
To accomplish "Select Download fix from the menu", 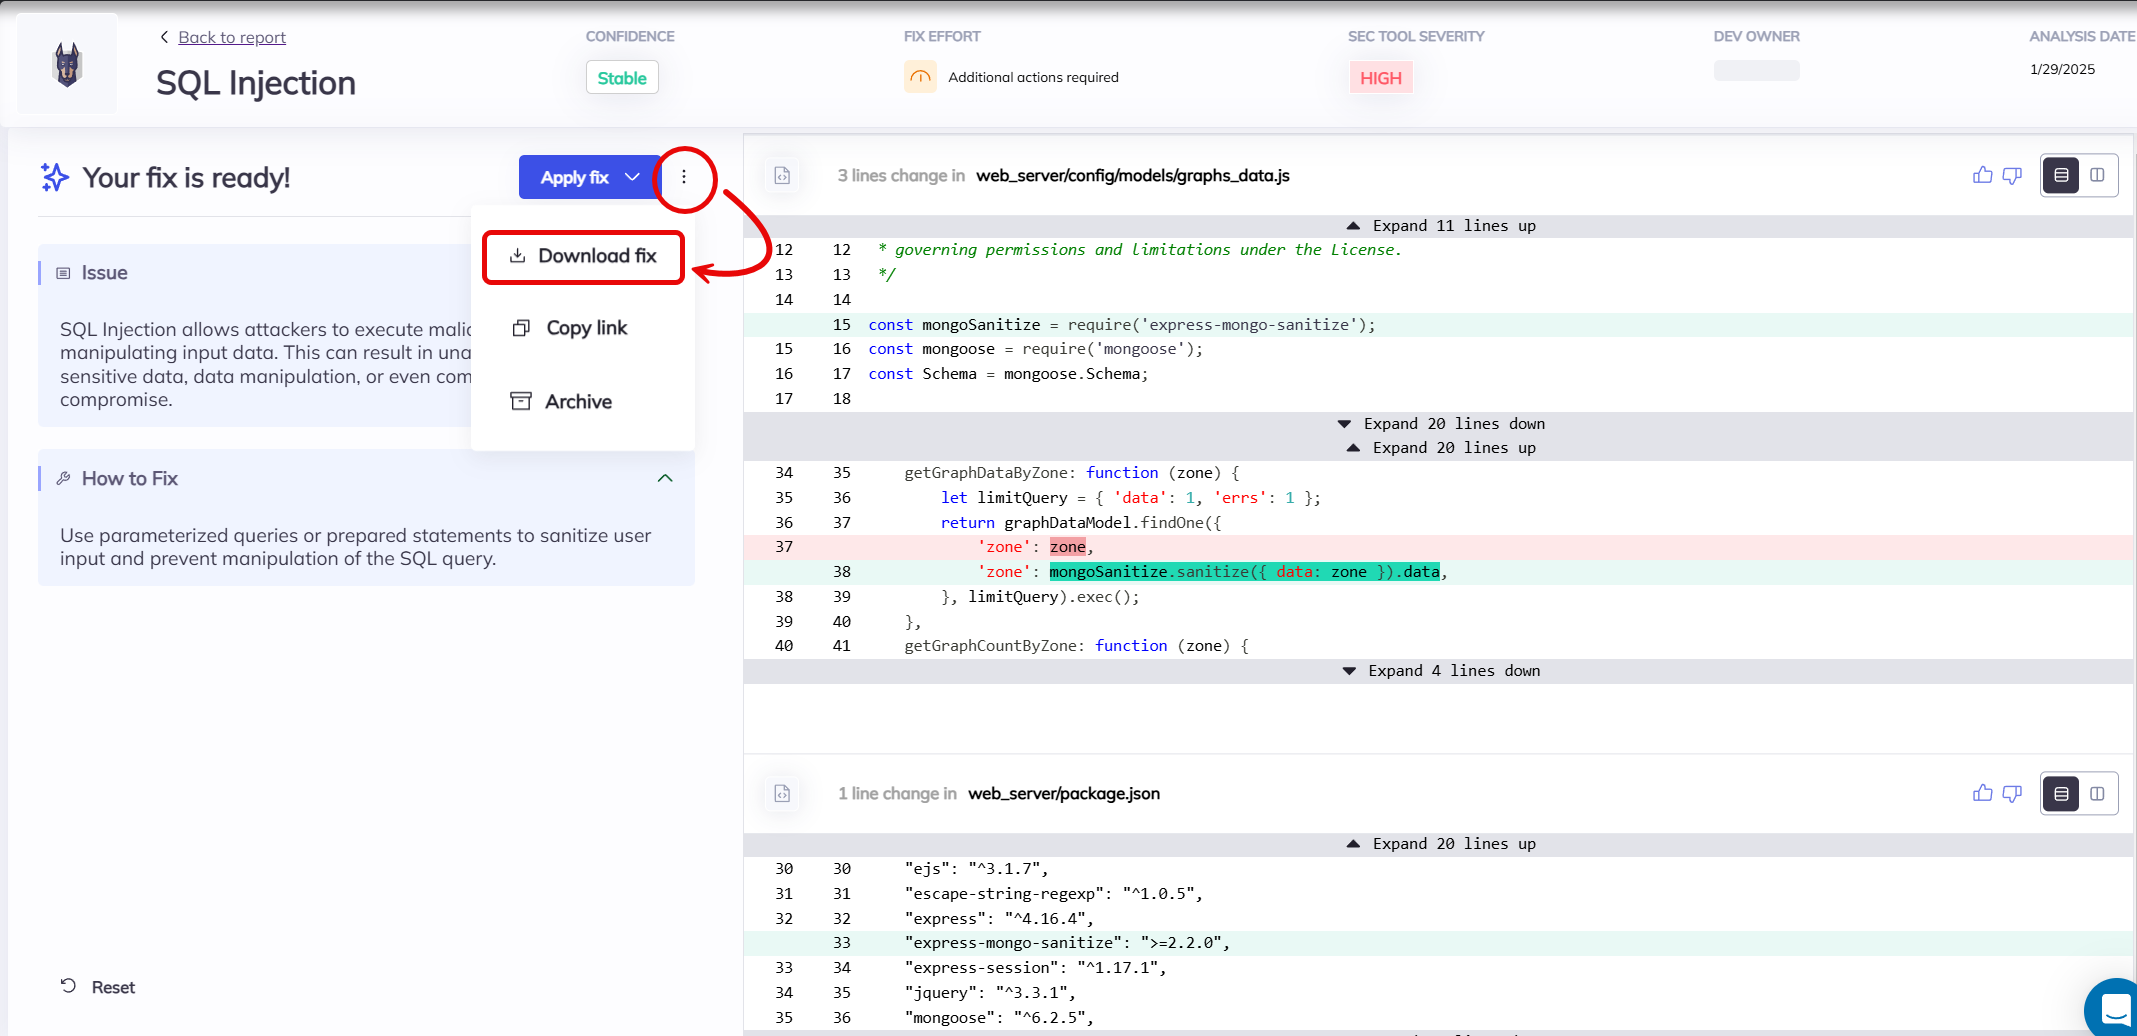I will (583, 256).
